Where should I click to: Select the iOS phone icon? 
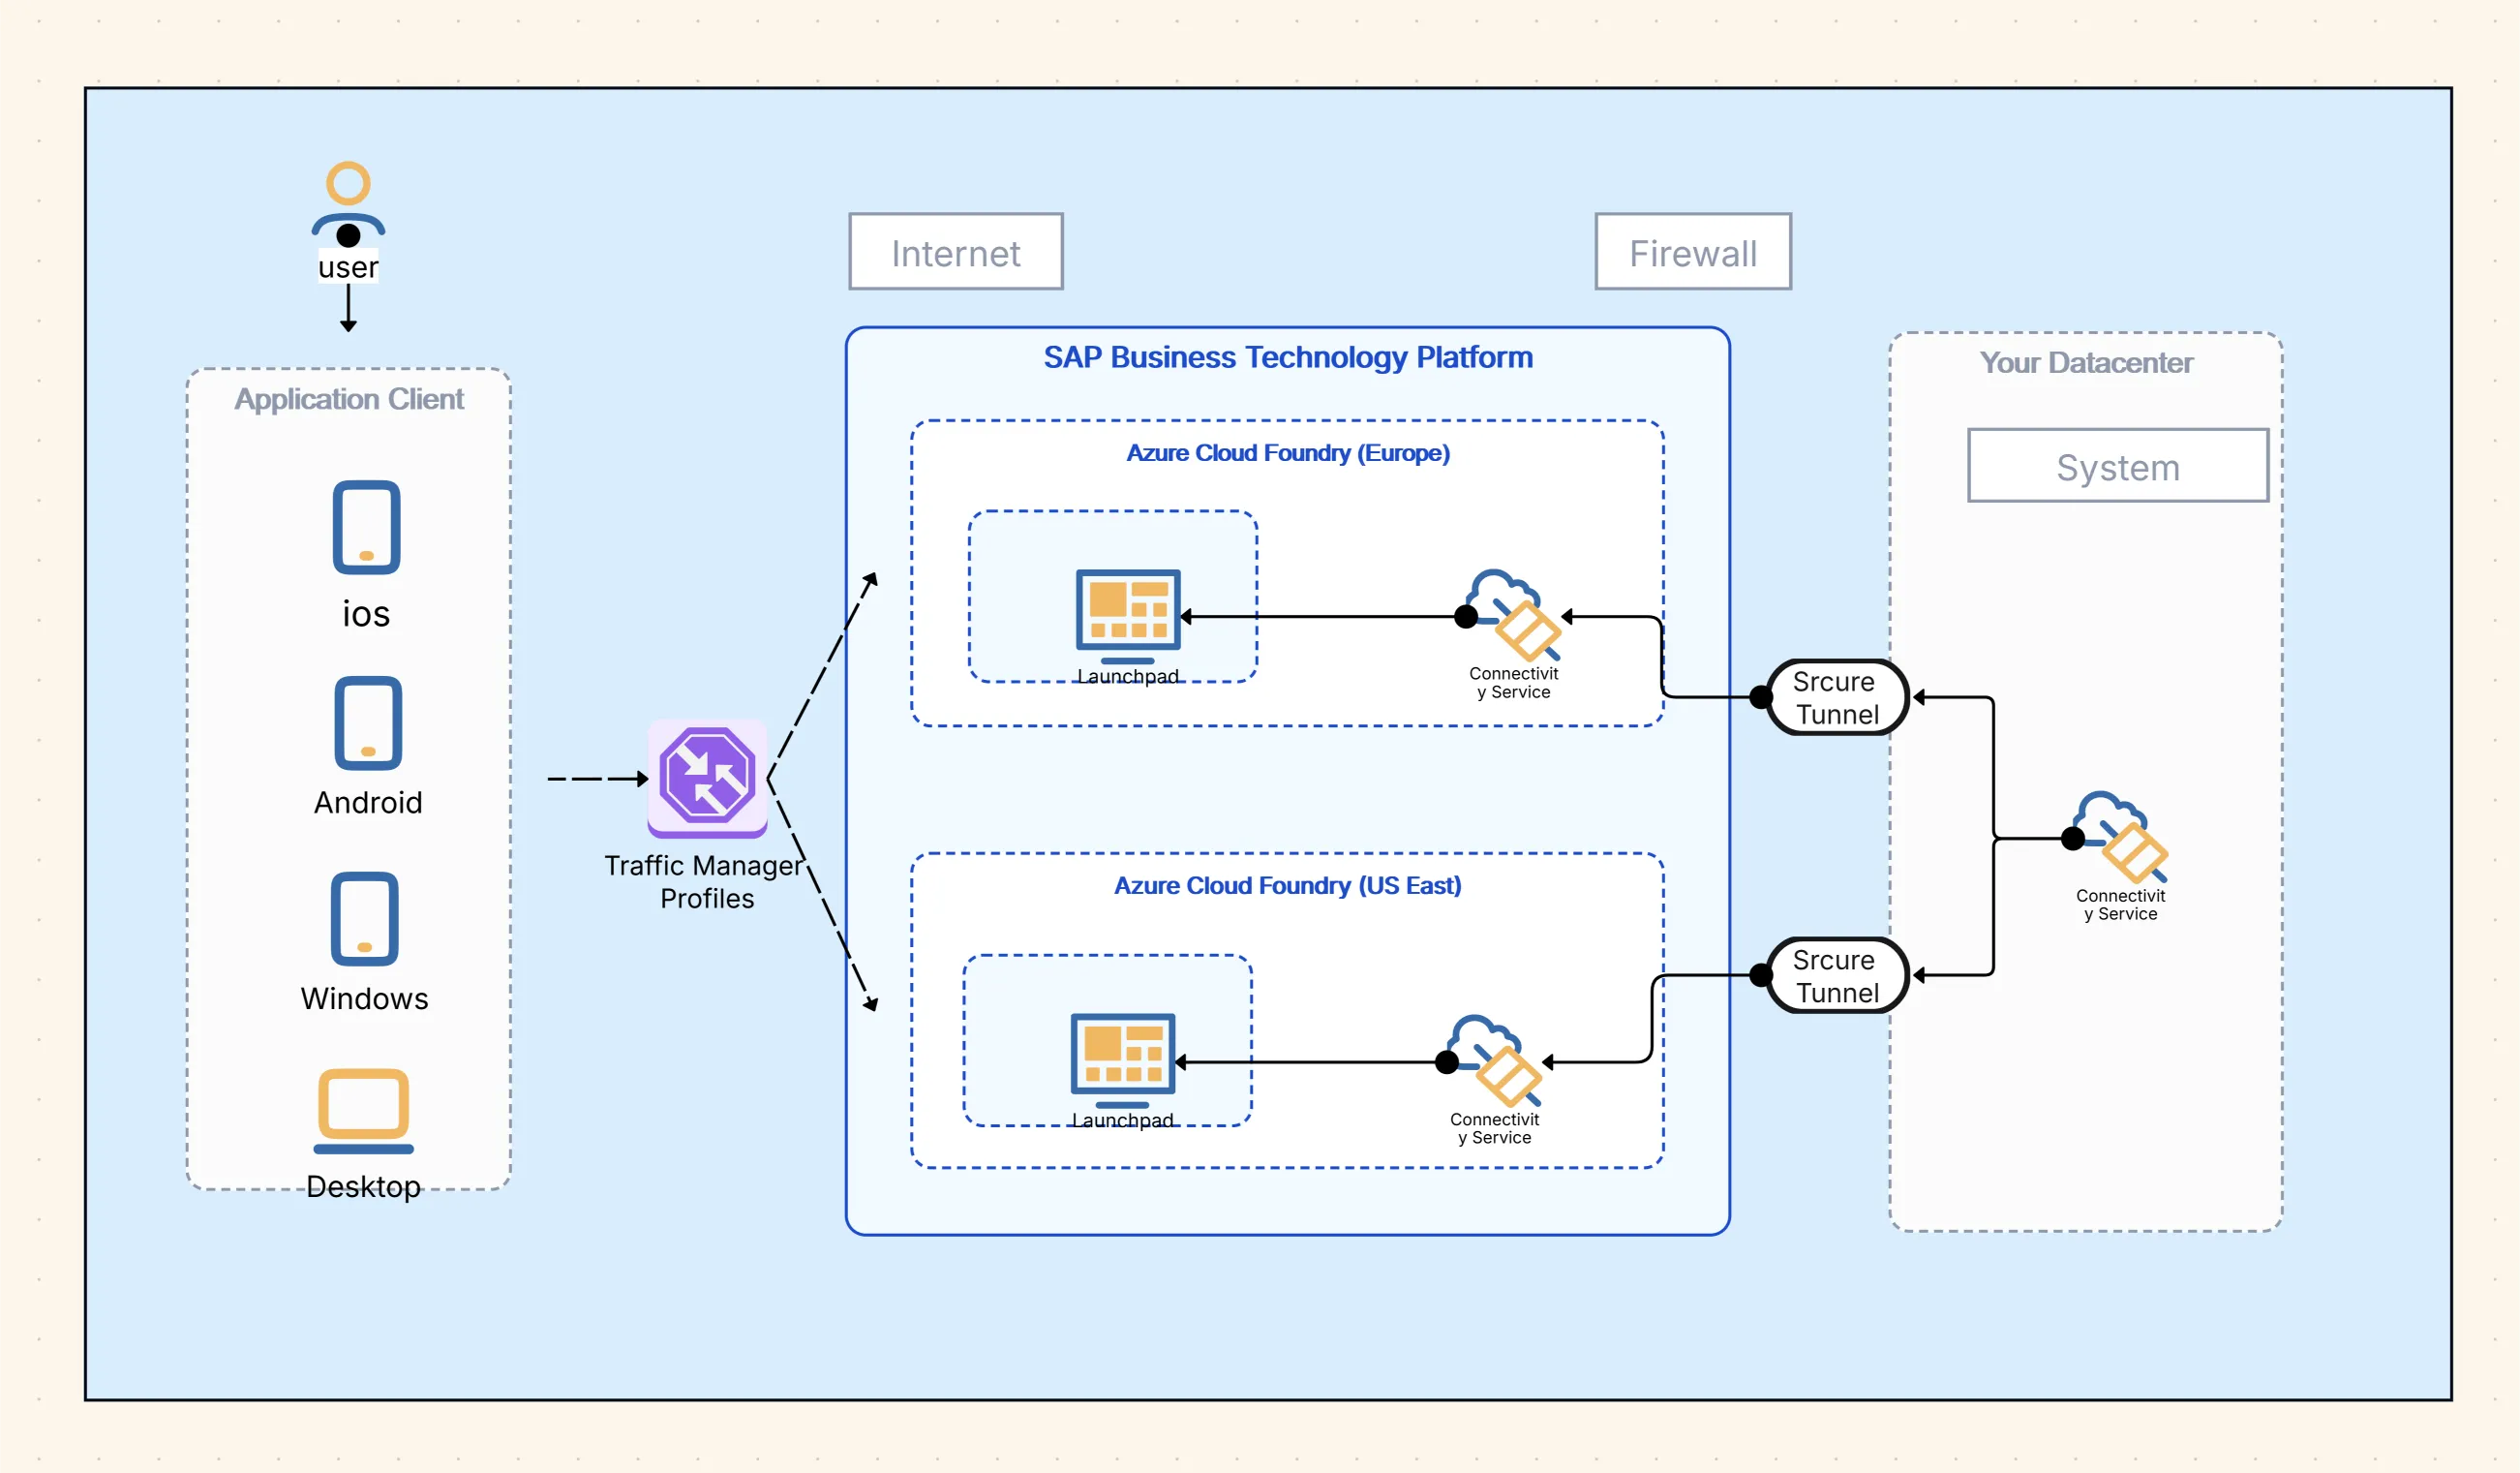pyautogui.click(x=366, y=527)
